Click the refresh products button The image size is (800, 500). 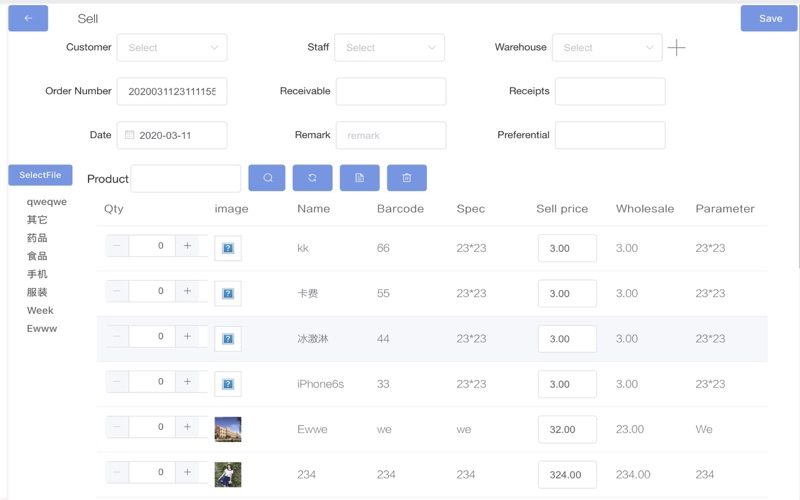pyautogui.click(x=312, y=178)
